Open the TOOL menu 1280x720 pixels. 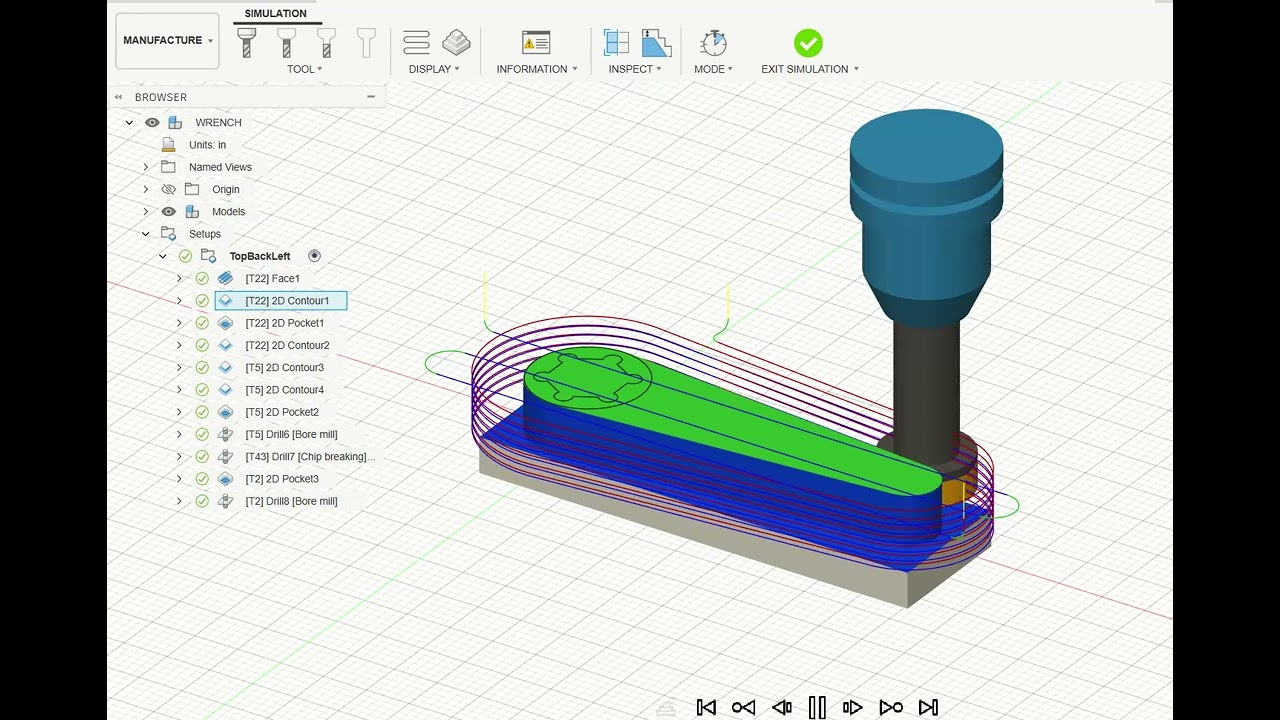305,69
